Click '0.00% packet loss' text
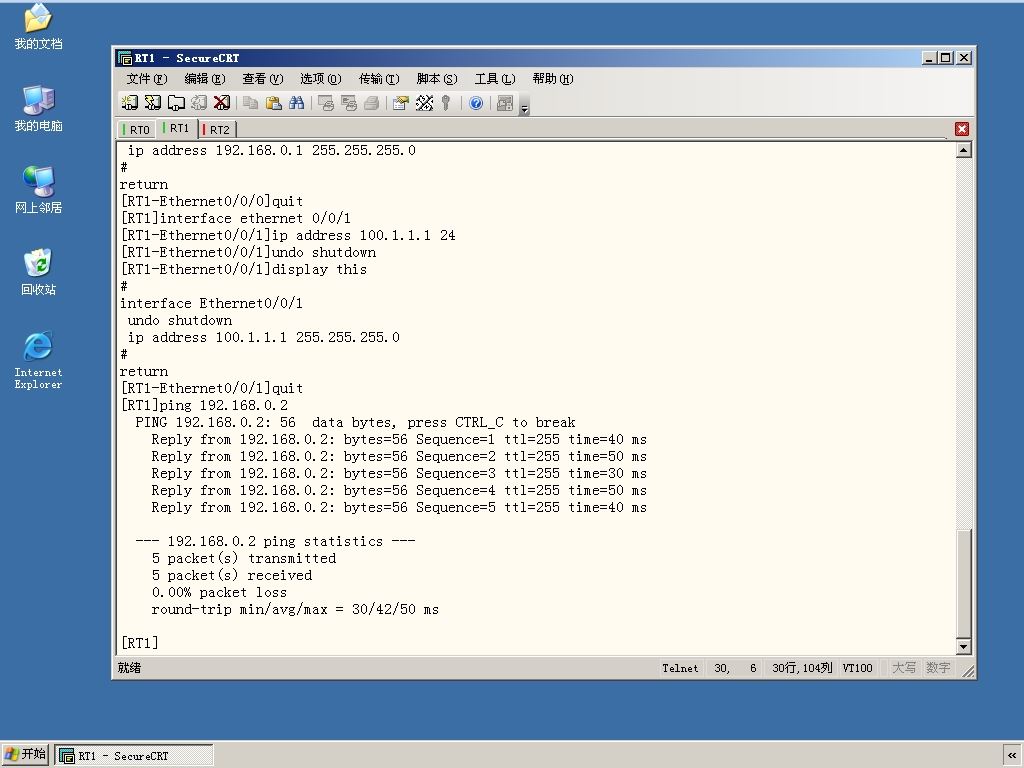This screenshot has width=1024, height=768. tap(219, 592)
